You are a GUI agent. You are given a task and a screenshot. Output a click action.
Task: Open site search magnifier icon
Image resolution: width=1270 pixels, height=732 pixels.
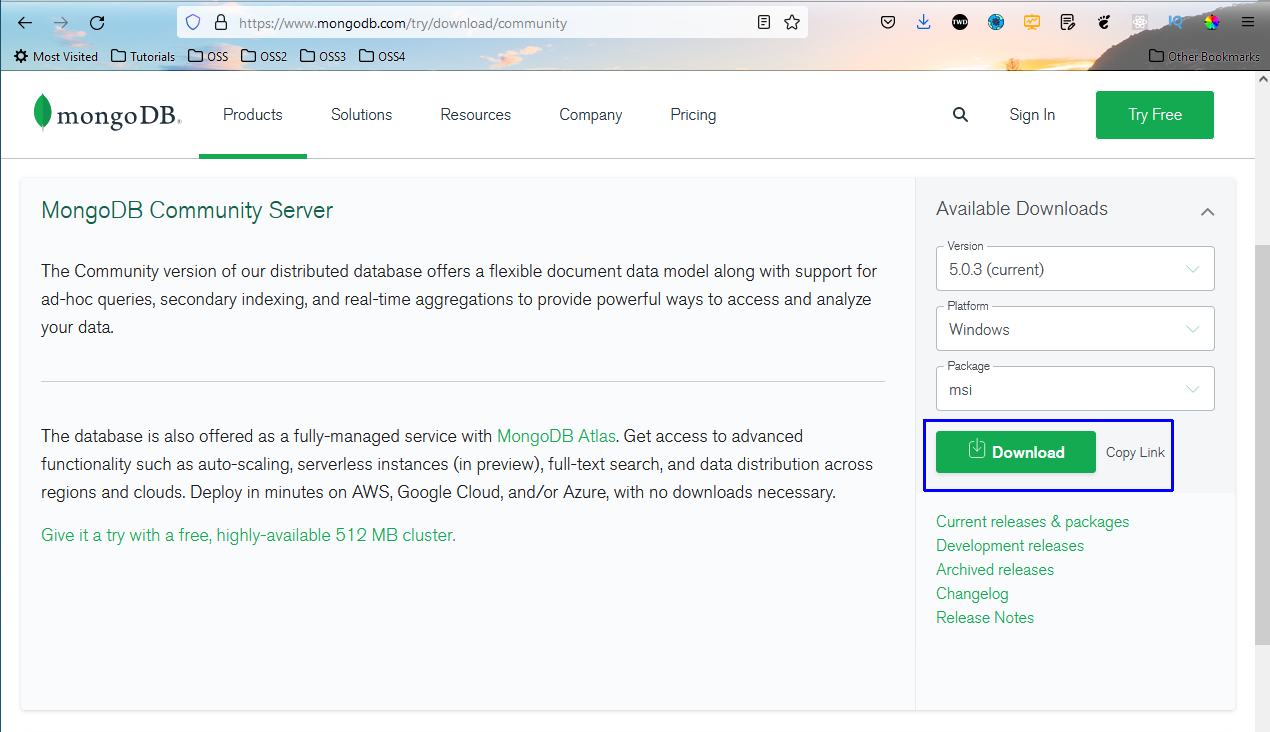coord(960,115)
